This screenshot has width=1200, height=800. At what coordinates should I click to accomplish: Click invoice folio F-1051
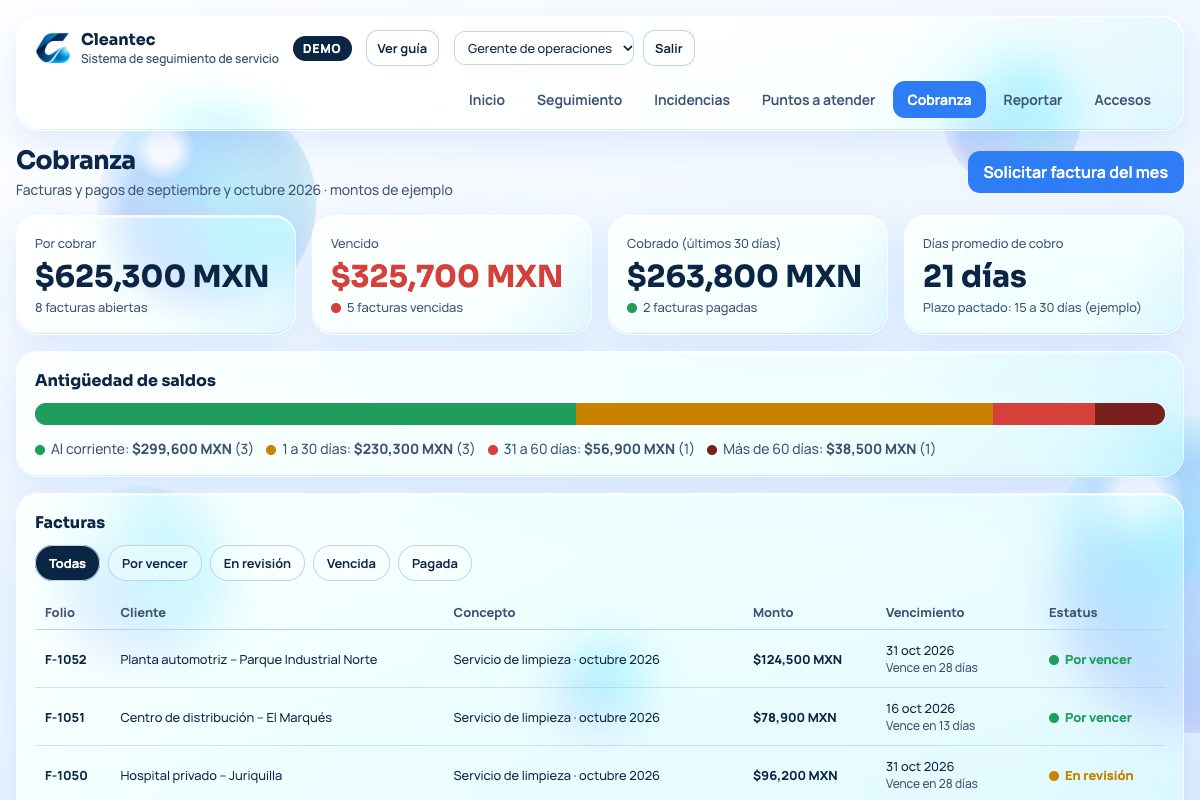point(66,718)
